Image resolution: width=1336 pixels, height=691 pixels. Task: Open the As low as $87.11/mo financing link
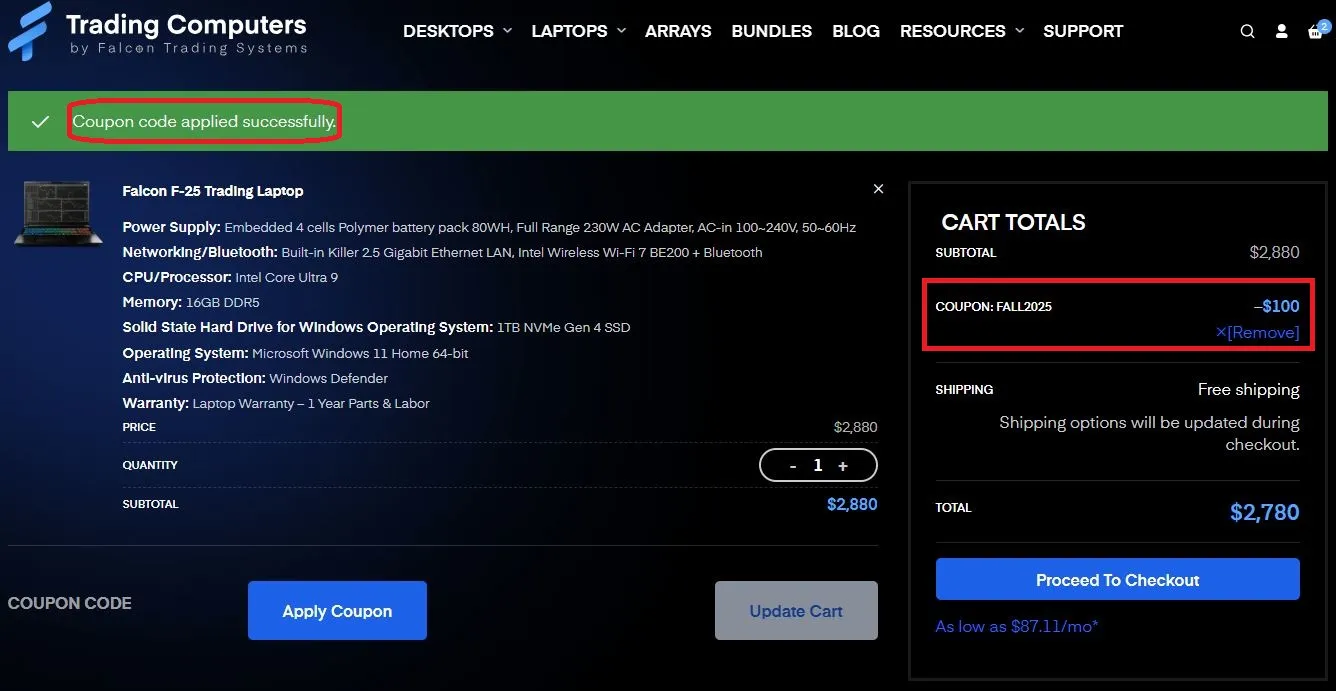[1017, 626]
